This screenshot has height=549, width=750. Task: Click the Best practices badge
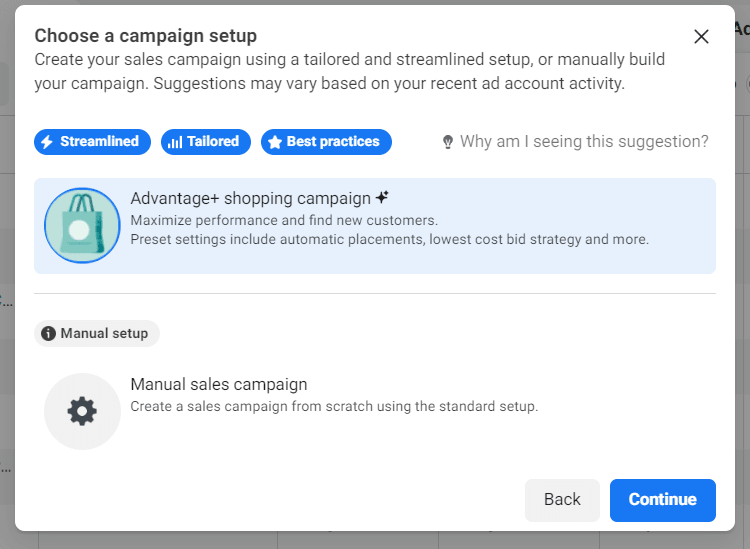326,142
